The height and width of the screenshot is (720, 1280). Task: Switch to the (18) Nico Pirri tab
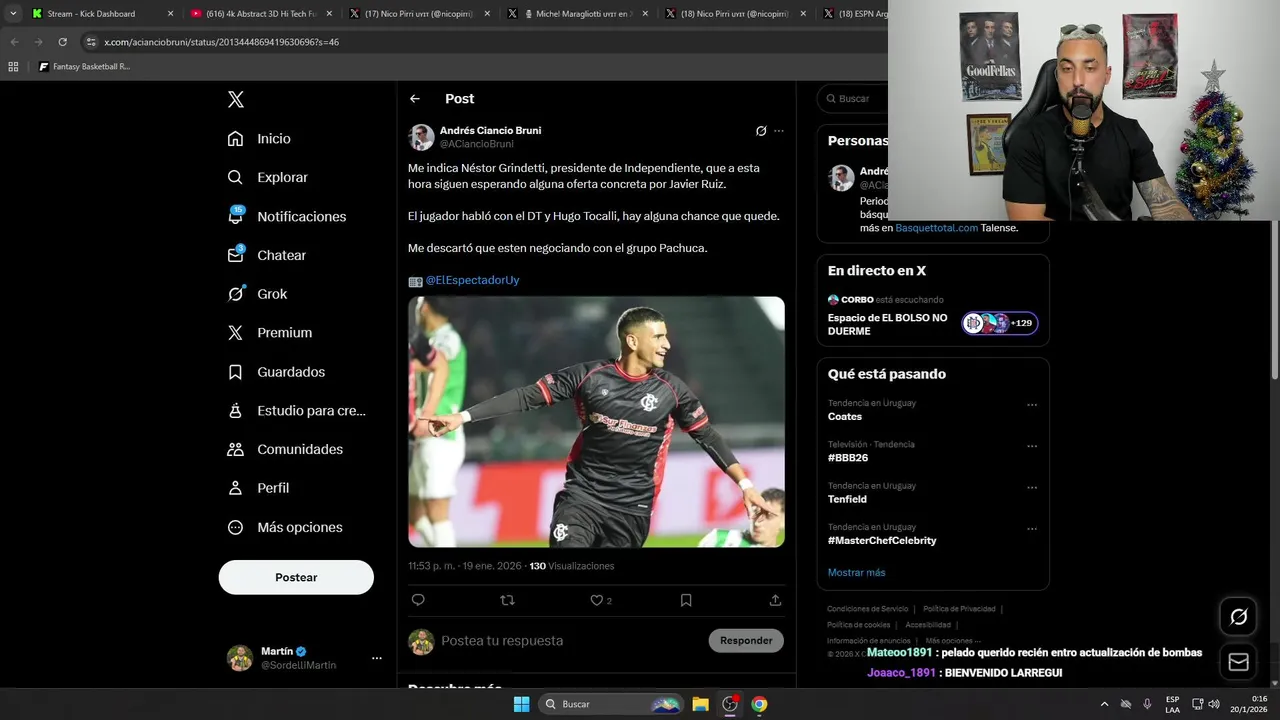(737, 14)
